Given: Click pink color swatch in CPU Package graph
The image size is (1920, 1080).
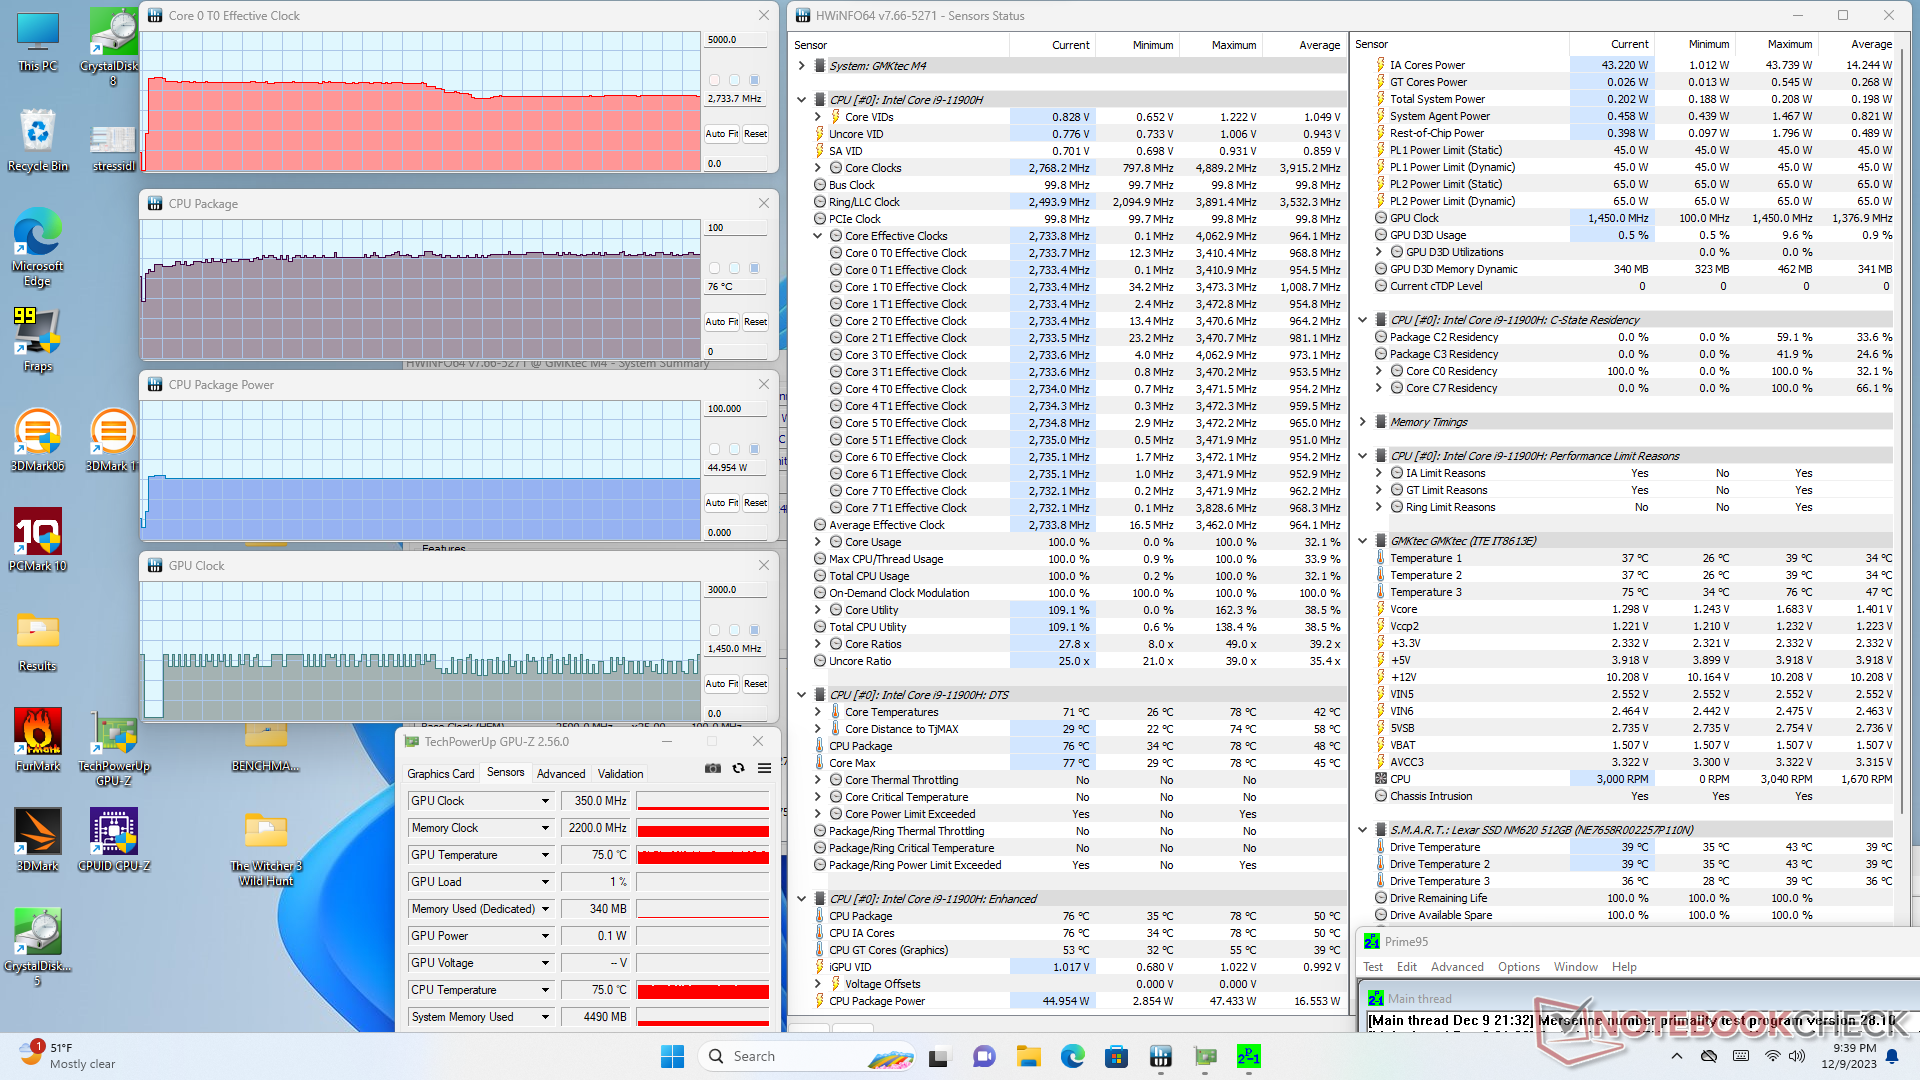Looking at the screenshot, I should pyautogui.click(x=714, y=268).
